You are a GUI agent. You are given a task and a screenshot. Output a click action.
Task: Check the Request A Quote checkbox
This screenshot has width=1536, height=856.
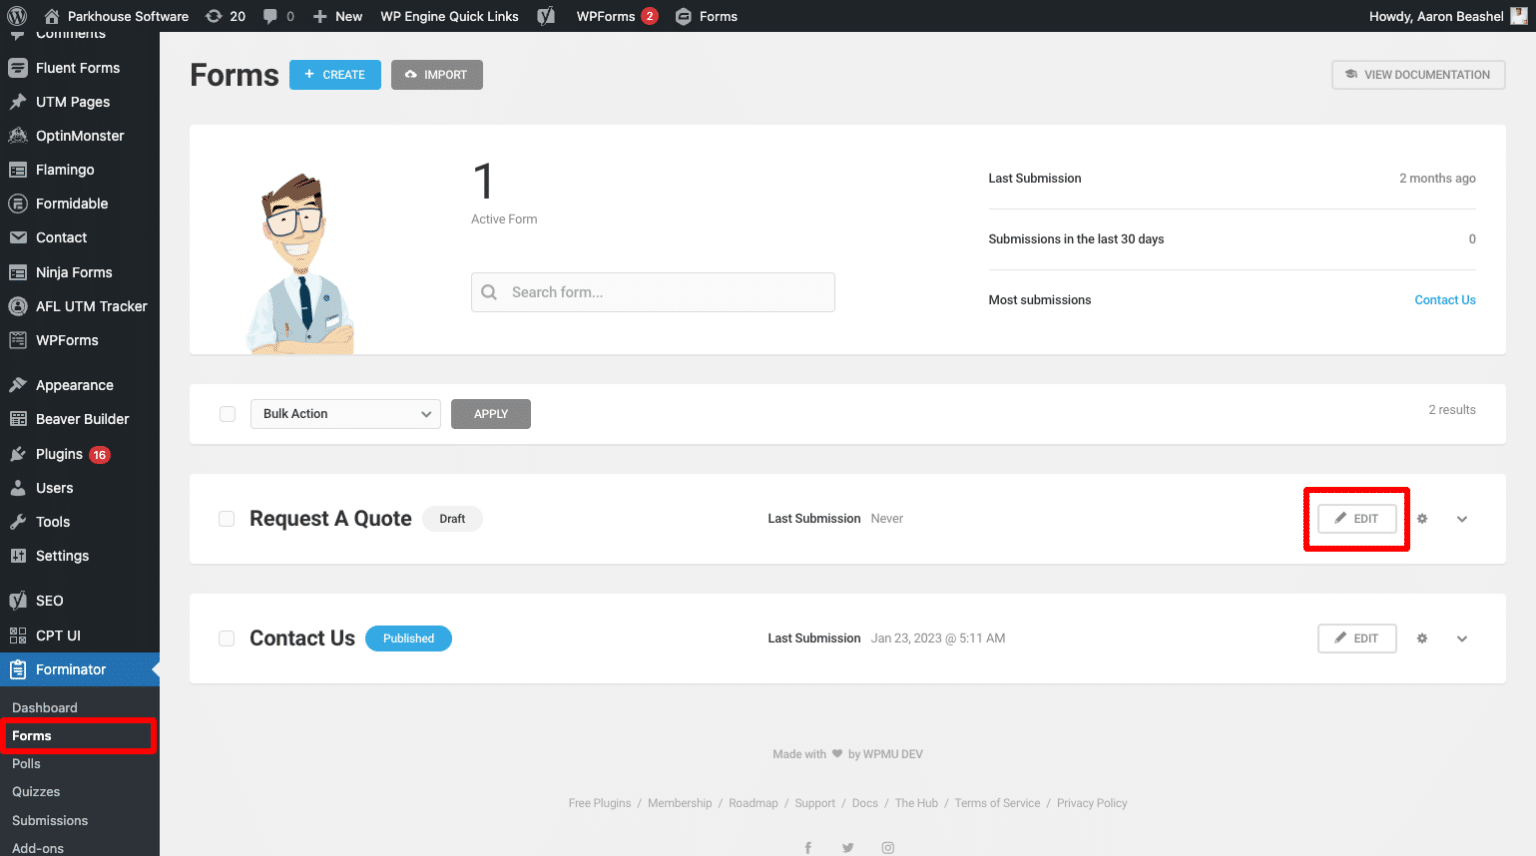pyautogui.click(x=227, y=518)
